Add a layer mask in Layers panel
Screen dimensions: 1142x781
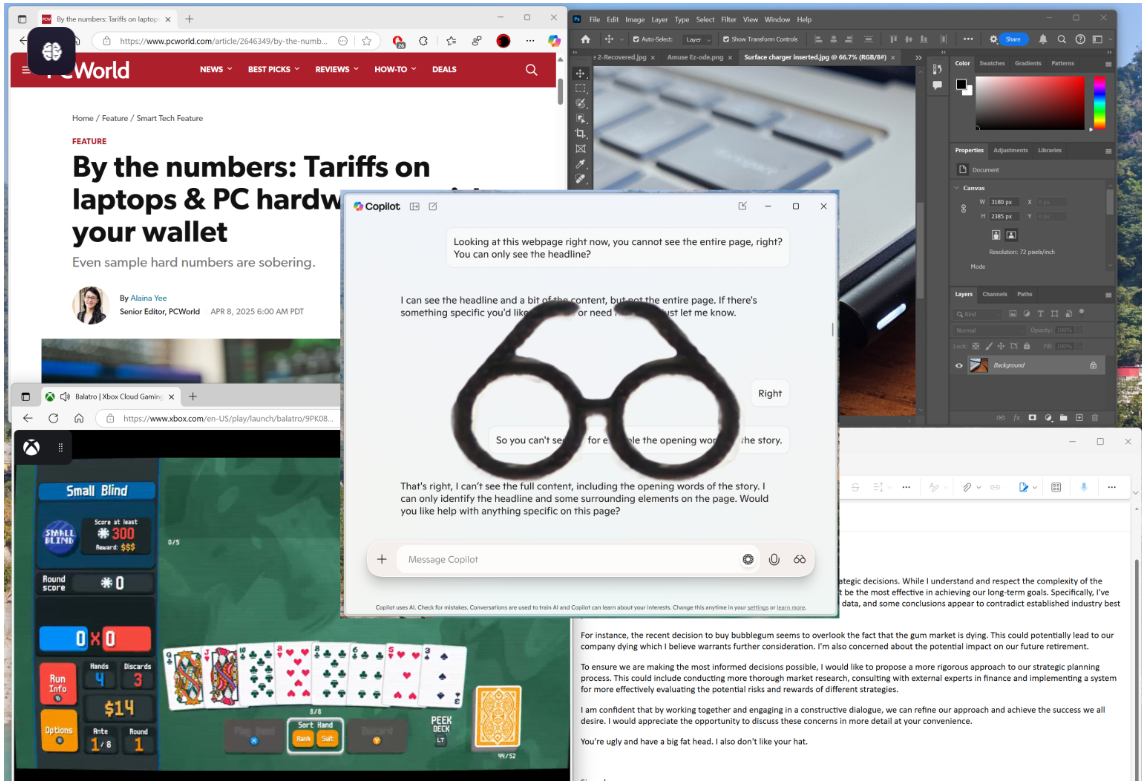(x=1032, y=417)
